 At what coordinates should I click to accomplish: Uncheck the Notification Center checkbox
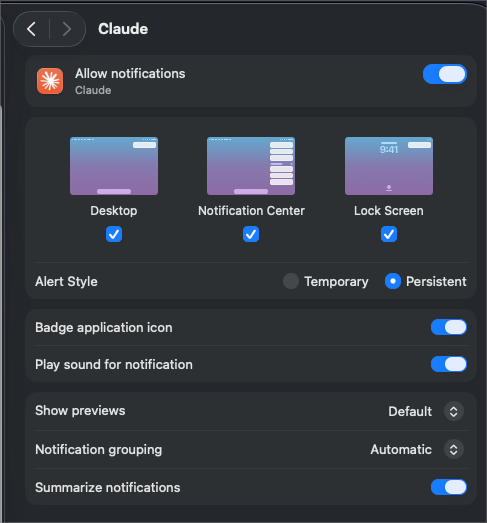pos(251,234)
